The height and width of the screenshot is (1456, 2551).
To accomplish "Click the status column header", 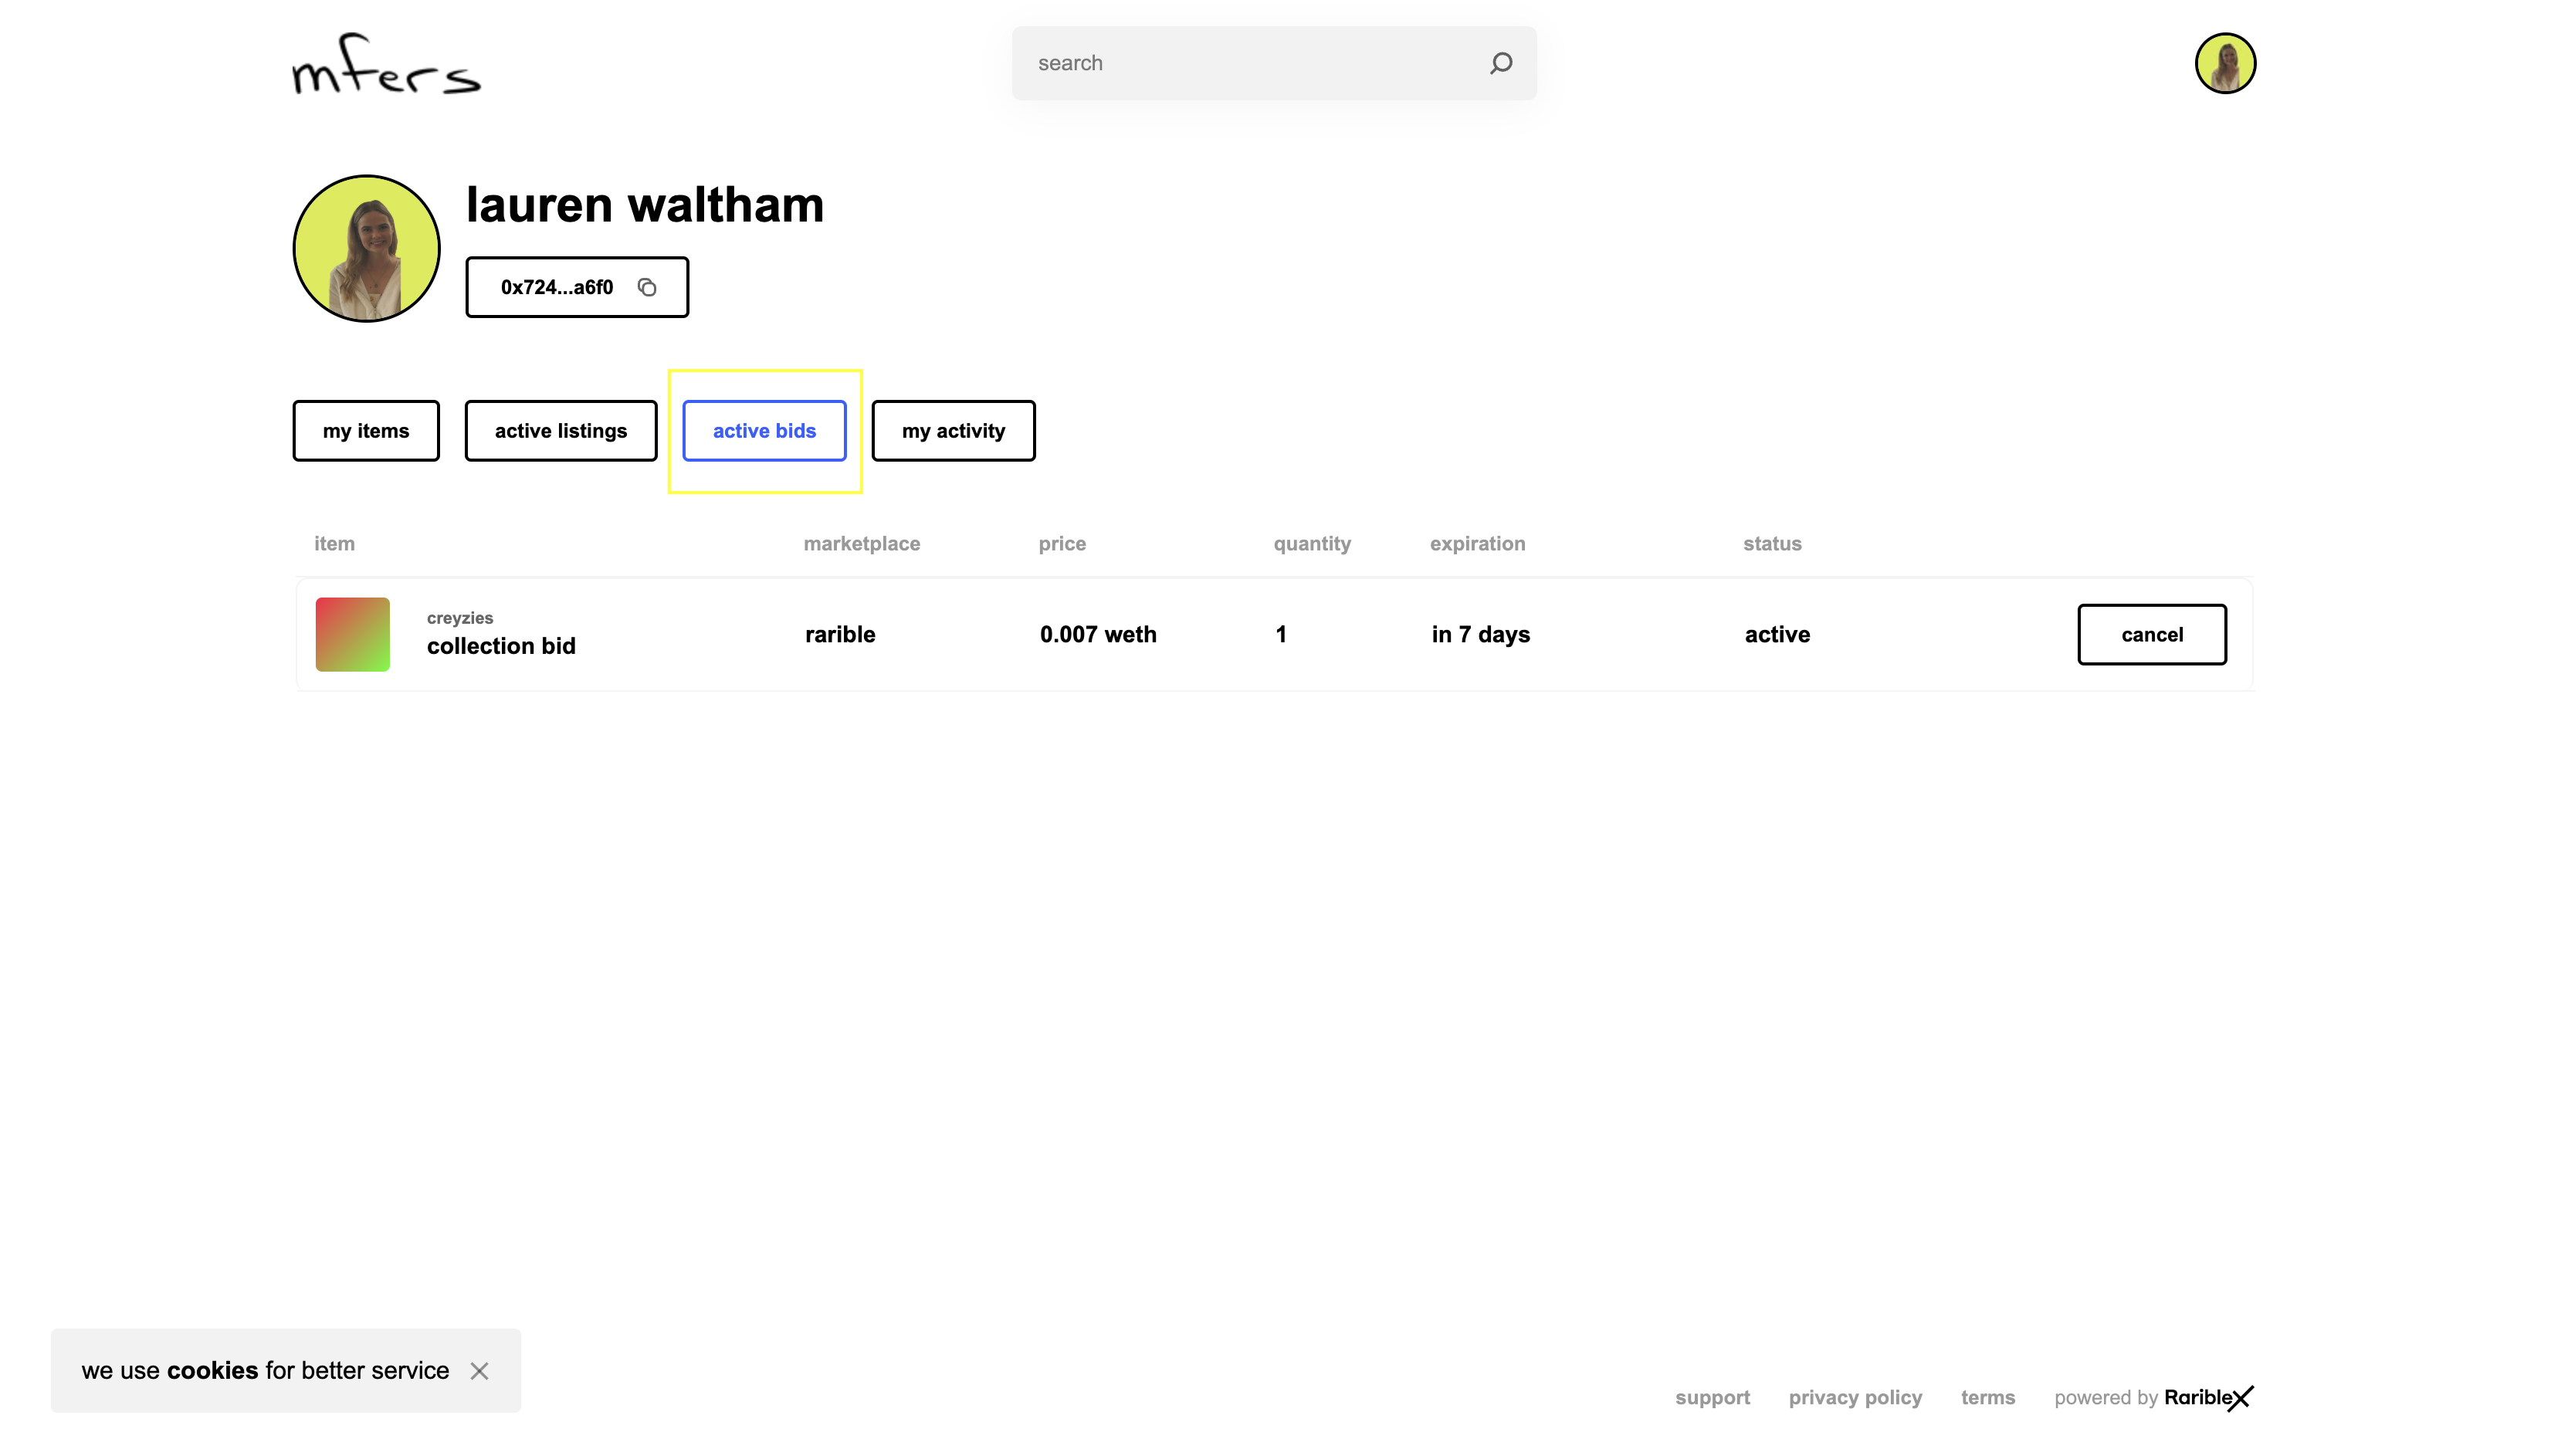I will click(1772, 543).
